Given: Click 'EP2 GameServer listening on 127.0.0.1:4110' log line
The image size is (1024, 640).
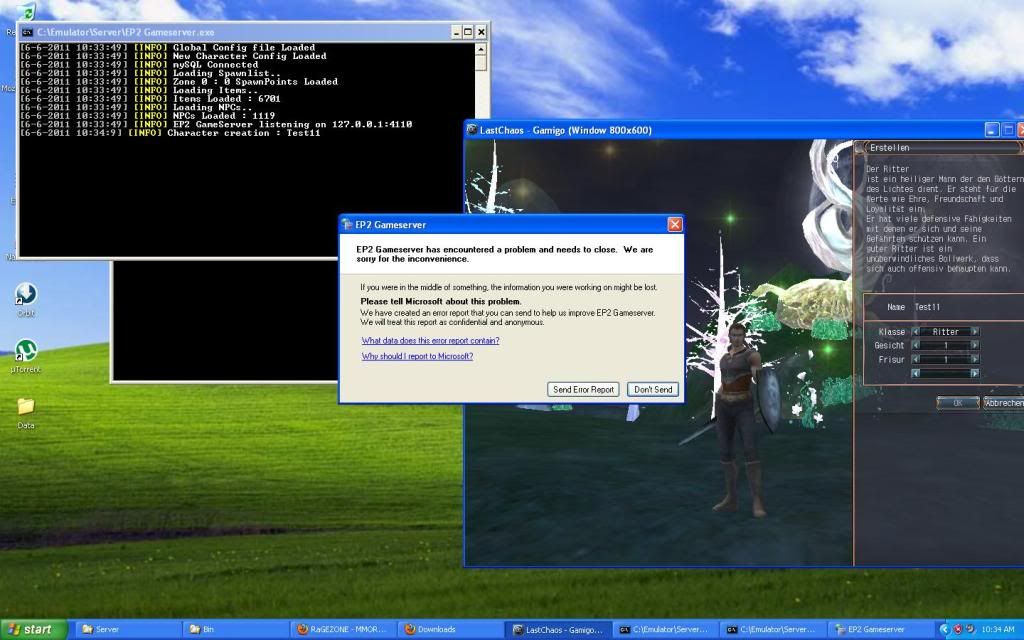Looking at the screenshot, I should (x=216, y=125).
